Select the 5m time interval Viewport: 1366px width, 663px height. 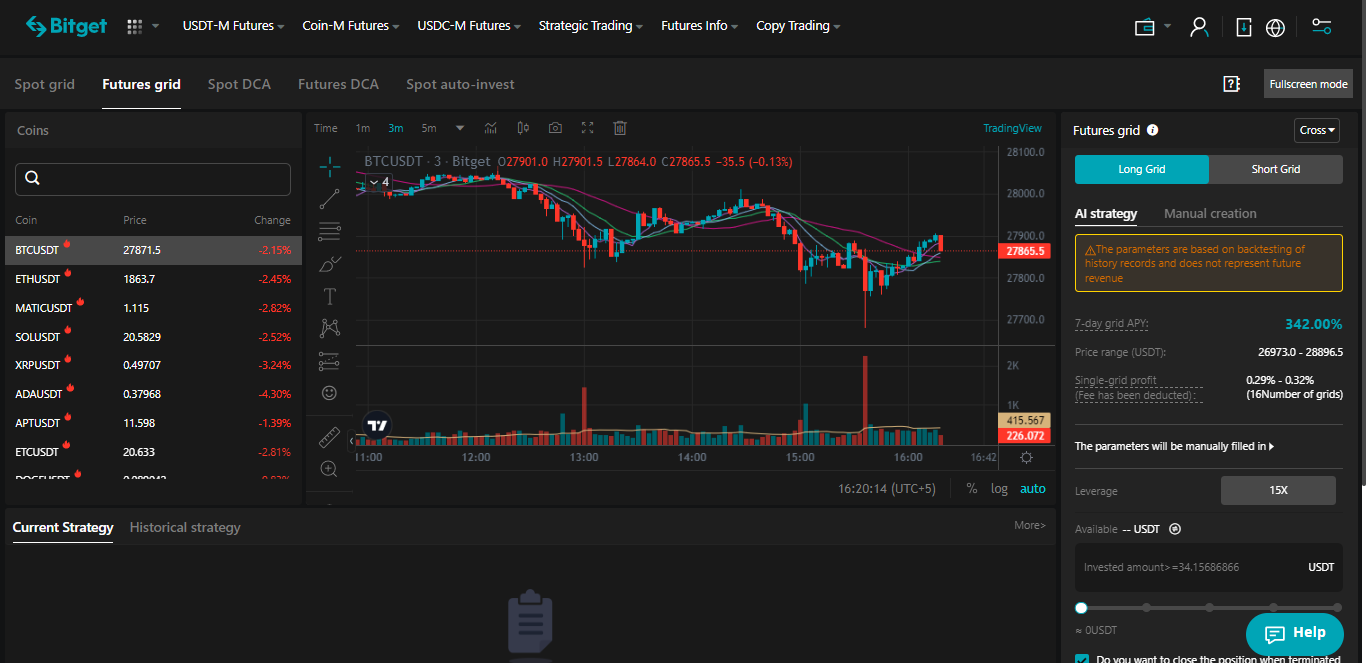click(x=429, y=128)
